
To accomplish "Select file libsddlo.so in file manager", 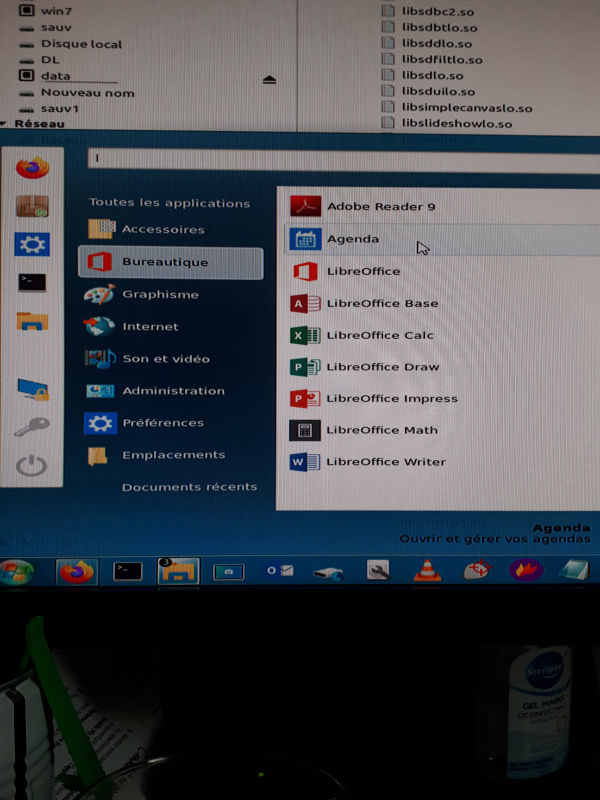I will pyautogui.click(x=428, y=43).
